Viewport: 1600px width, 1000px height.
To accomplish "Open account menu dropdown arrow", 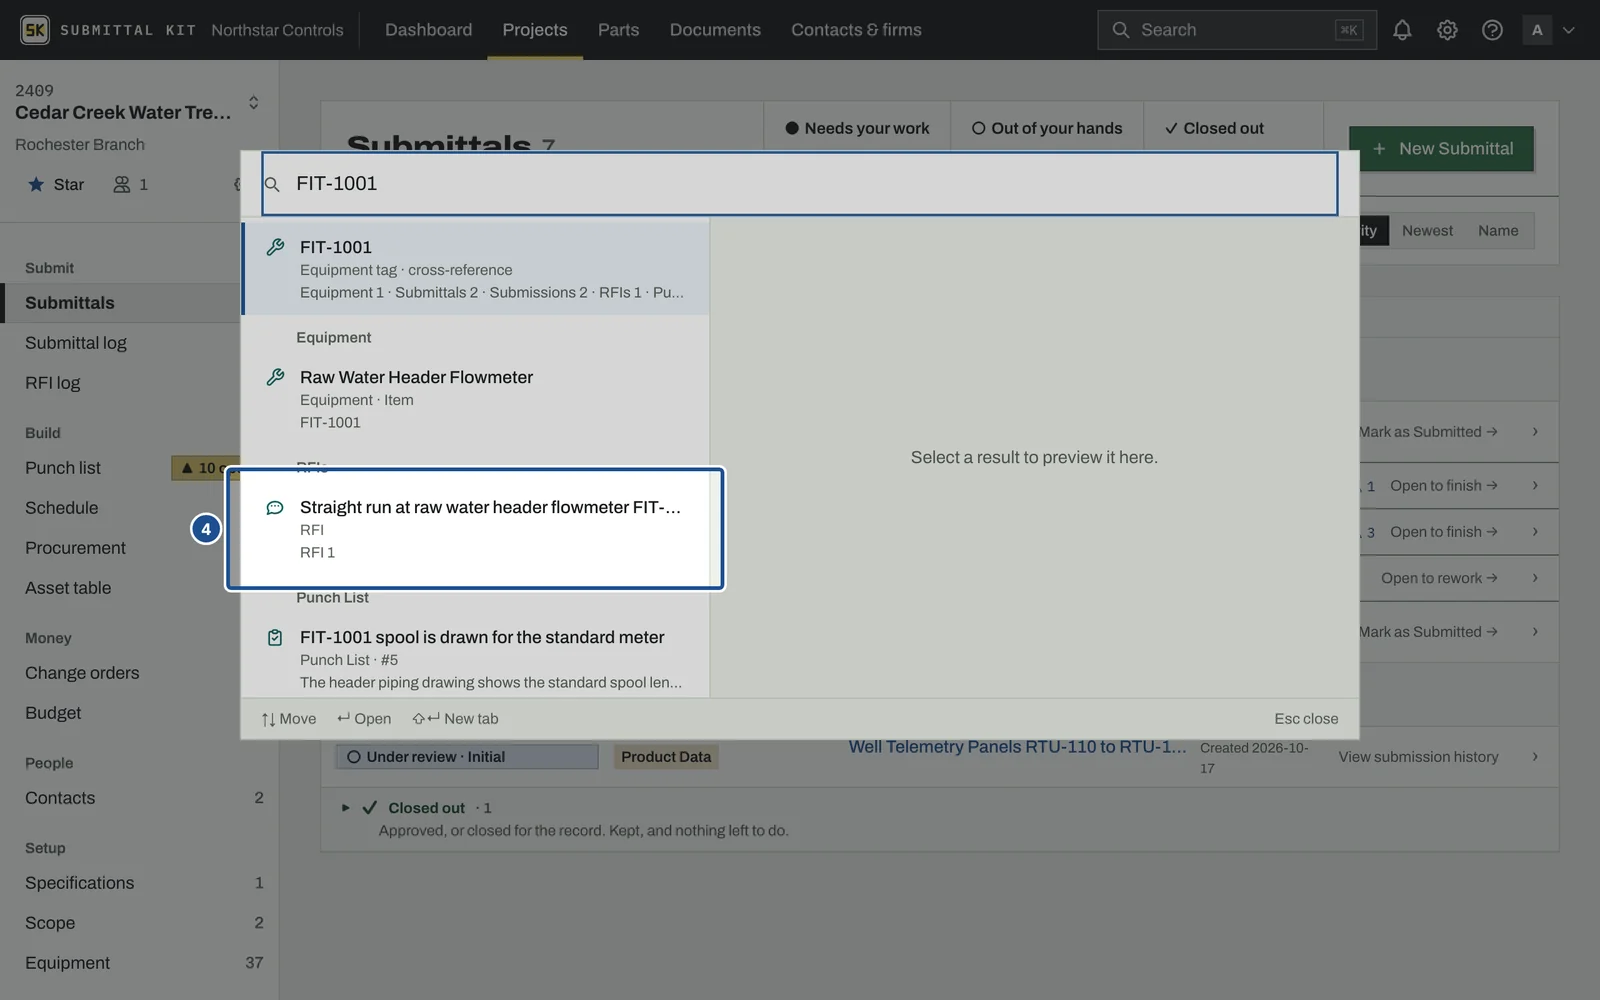I will point(1569,30).
